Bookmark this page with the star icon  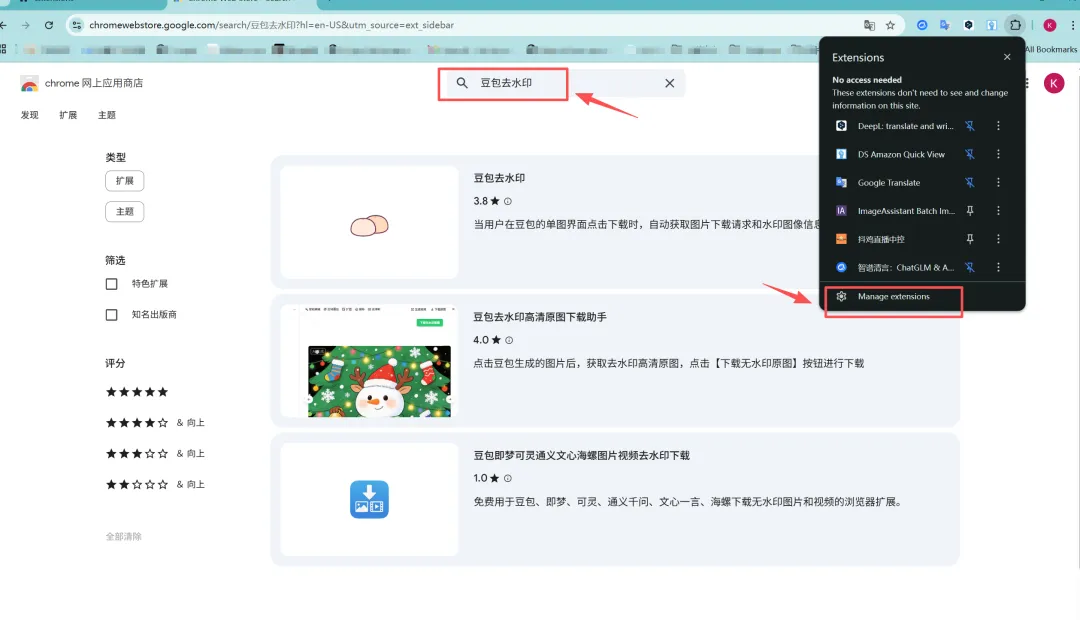[890, 25]
